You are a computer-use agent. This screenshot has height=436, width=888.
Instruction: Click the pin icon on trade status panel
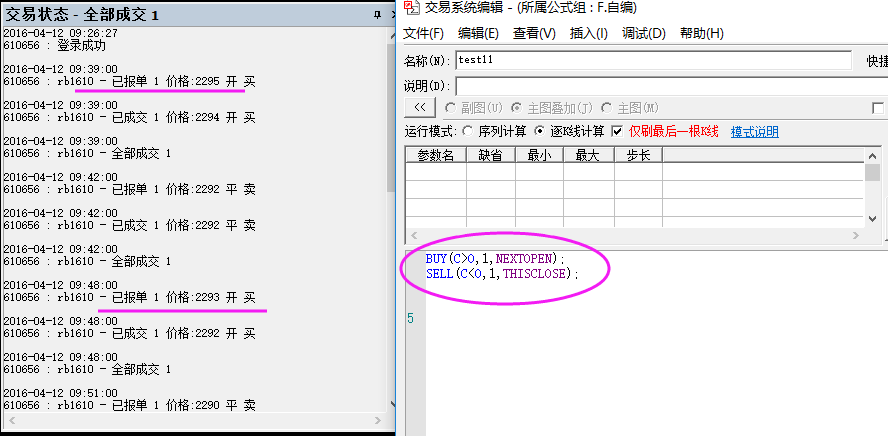[x=377, y=14]
